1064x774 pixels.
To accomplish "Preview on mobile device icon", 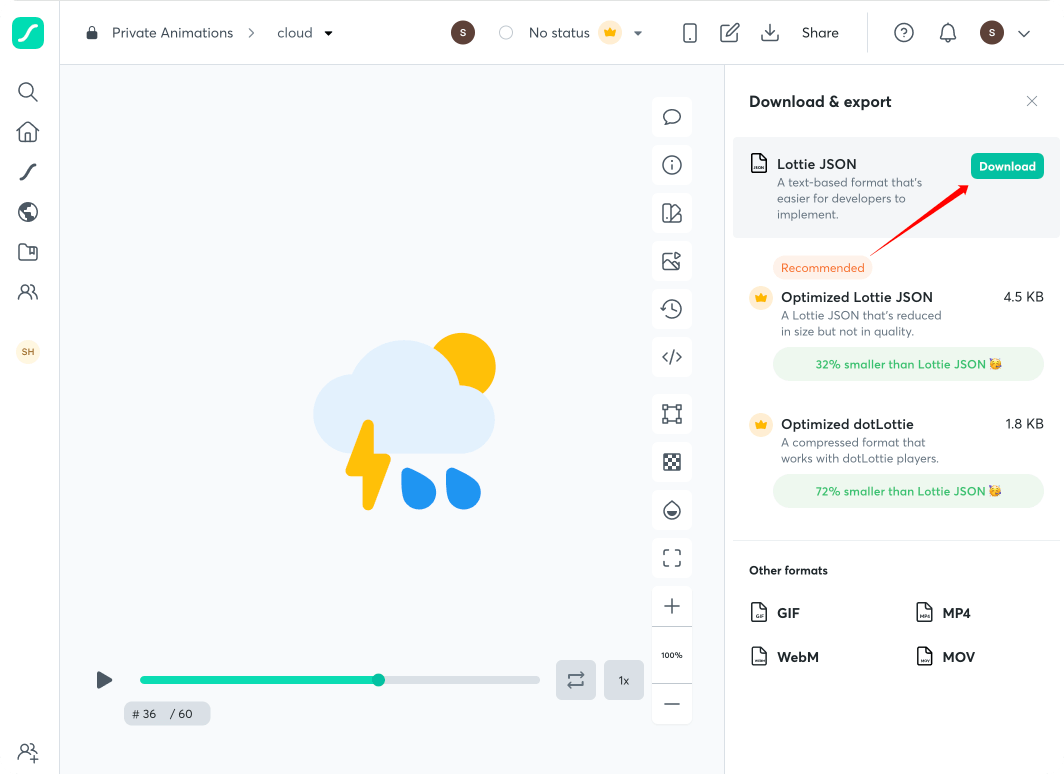I will 690,33.
